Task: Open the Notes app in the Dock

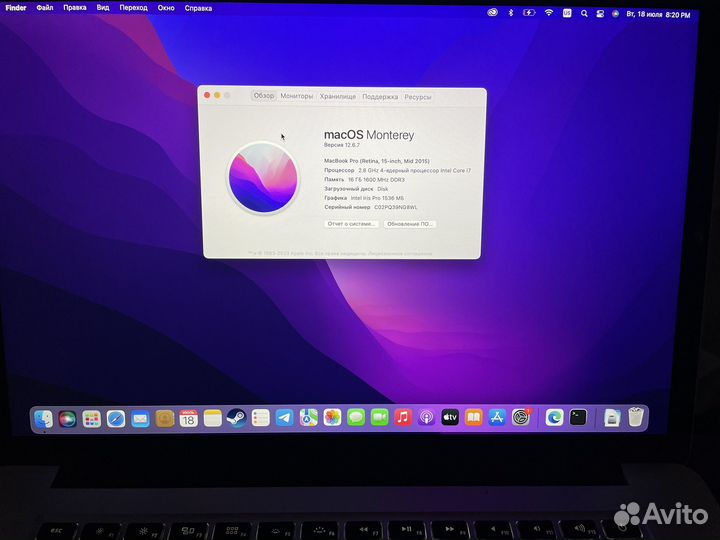Action: coord(213,418)
